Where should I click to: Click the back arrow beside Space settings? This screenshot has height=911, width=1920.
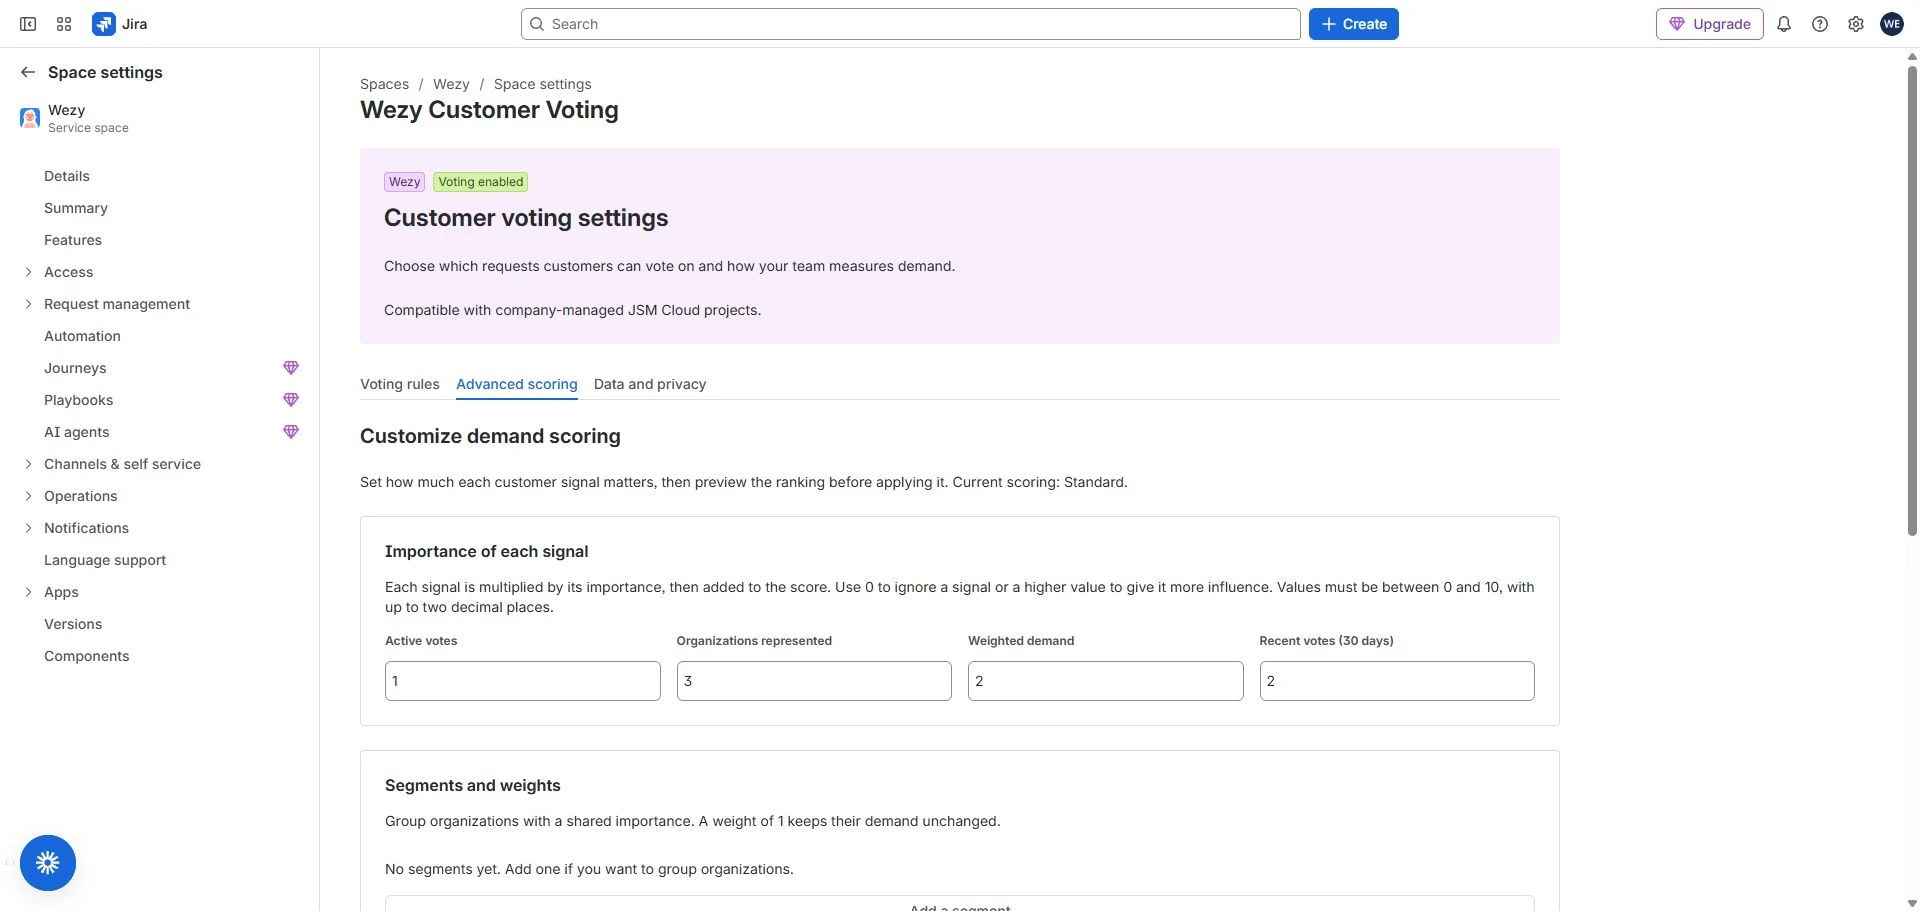[28, 72]
